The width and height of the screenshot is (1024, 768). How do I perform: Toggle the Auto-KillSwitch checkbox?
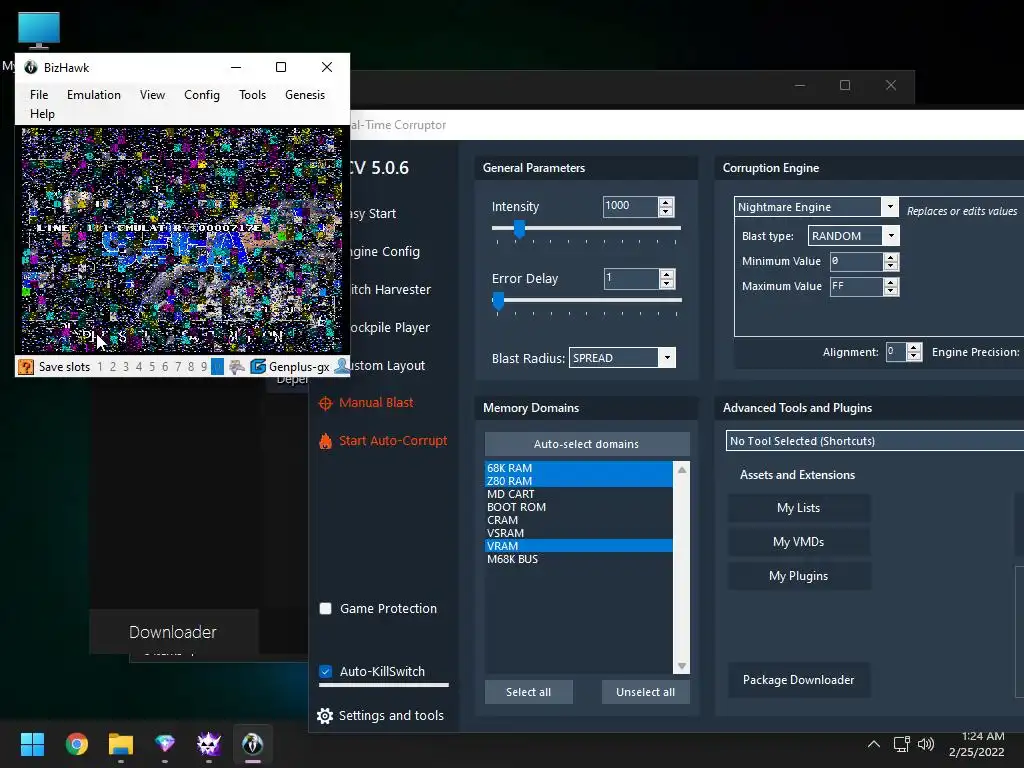(x=325, y=671)
